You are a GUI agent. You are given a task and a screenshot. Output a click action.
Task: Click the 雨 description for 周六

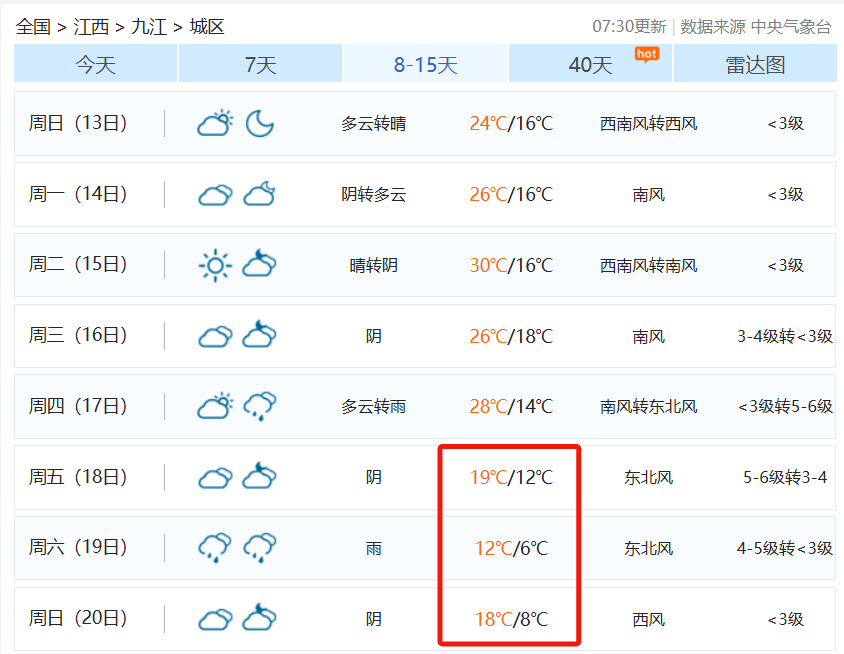(x=374, y=548)
